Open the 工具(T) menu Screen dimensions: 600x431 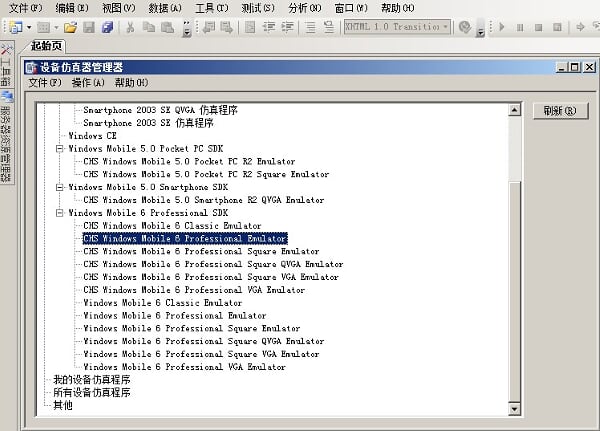pyautogui.click(x=212, y=8)
